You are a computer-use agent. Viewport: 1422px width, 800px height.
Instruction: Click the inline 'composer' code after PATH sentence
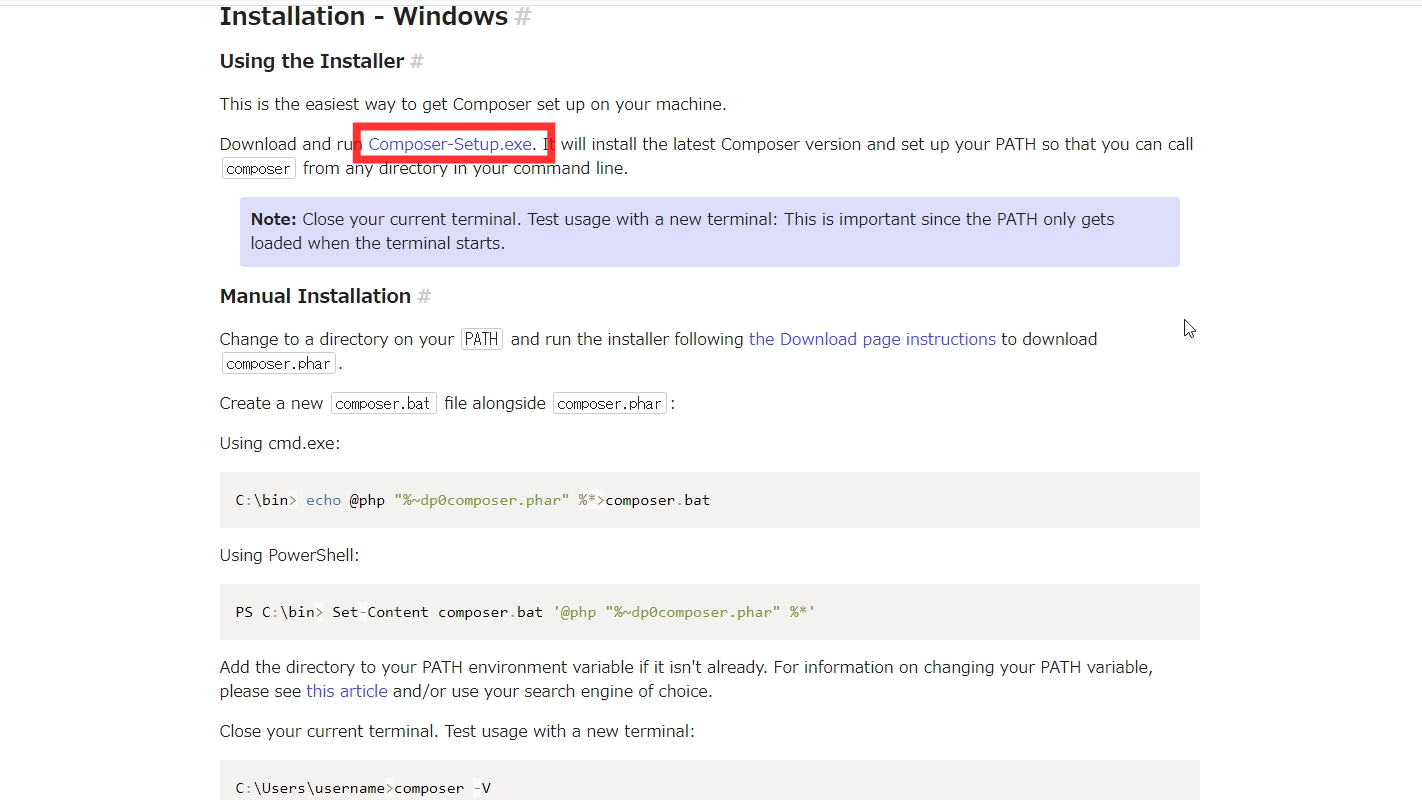258,168
